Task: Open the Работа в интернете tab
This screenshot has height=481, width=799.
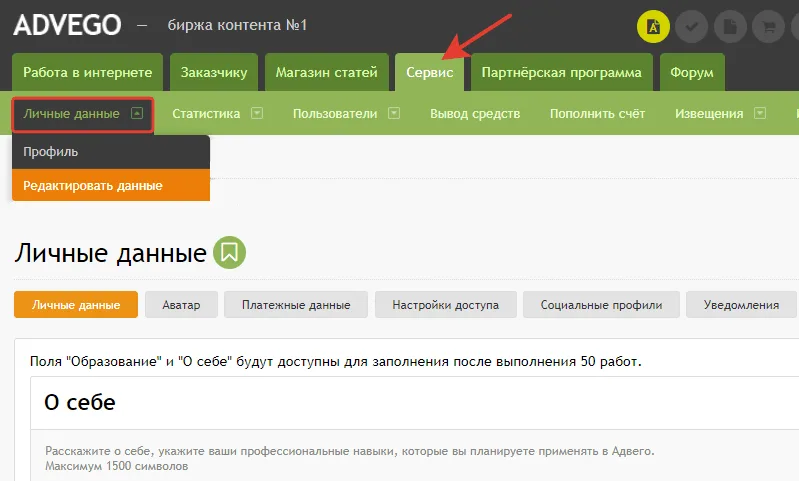Action: 88,72
